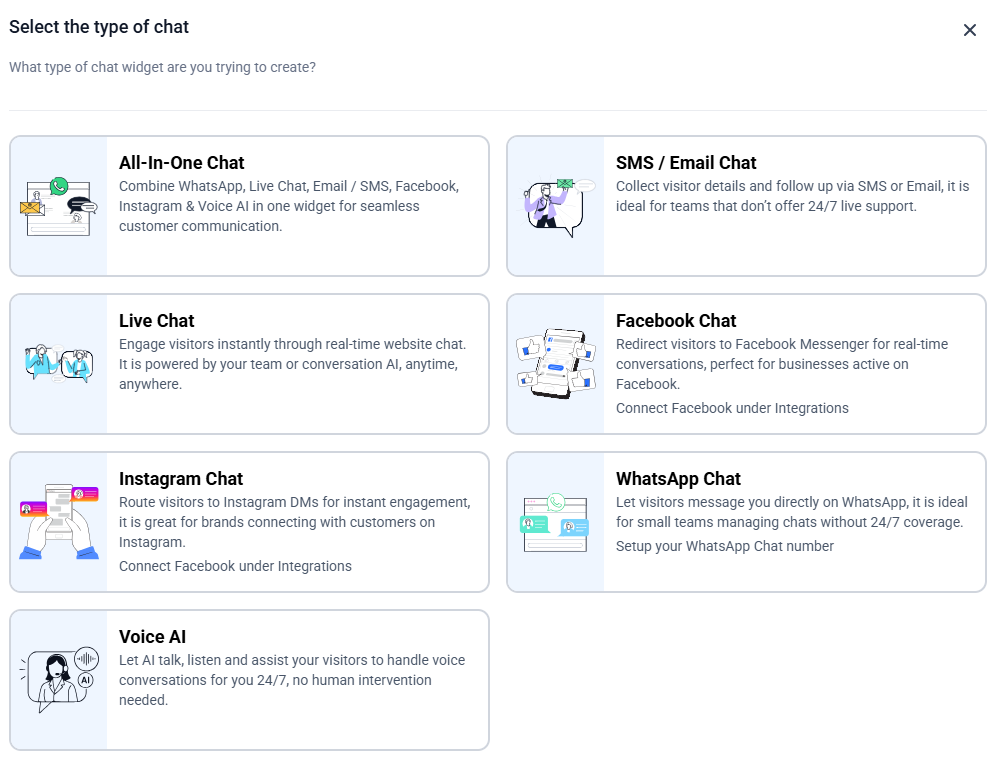Click the Live Chat illustration icon

click(59, 364)
